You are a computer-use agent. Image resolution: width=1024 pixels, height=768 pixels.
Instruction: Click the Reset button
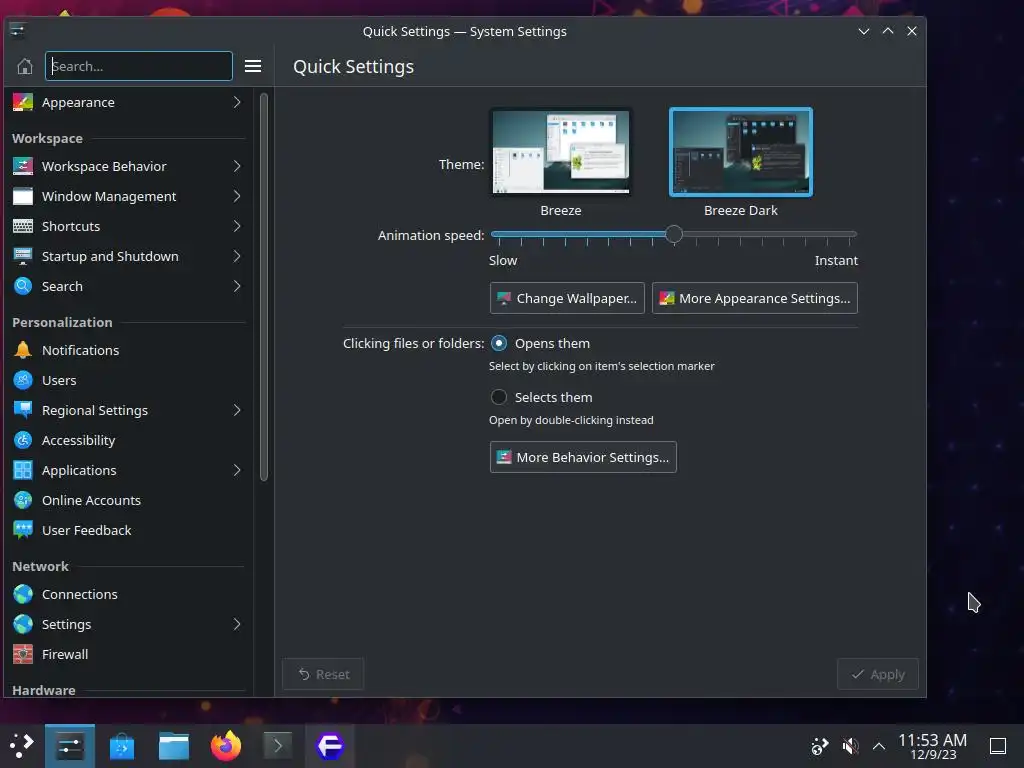point(323,675)
